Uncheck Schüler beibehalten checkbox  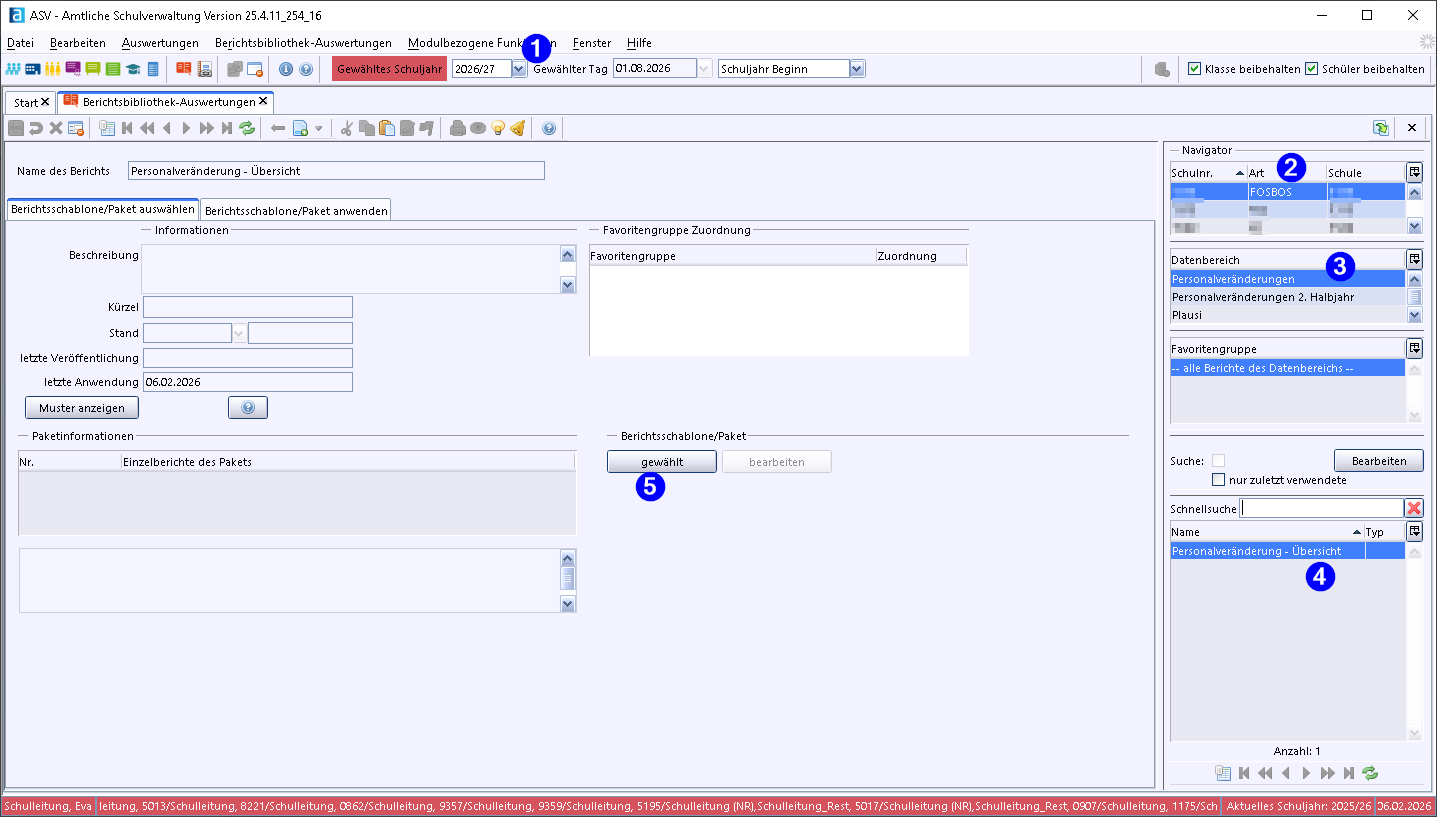pyautogui.click(x=1311, y=69)
